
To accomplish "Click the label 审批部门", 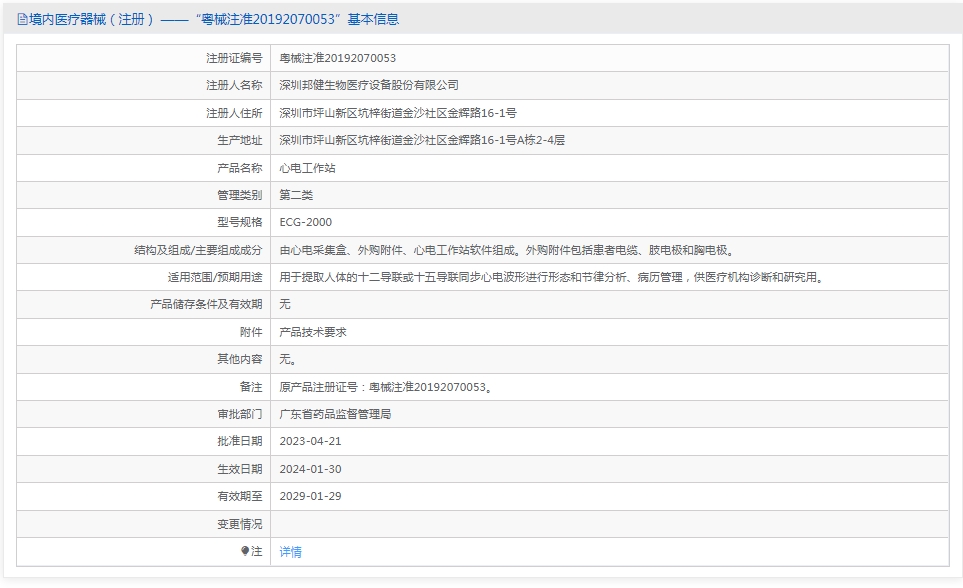I will [x=240, y=414].
